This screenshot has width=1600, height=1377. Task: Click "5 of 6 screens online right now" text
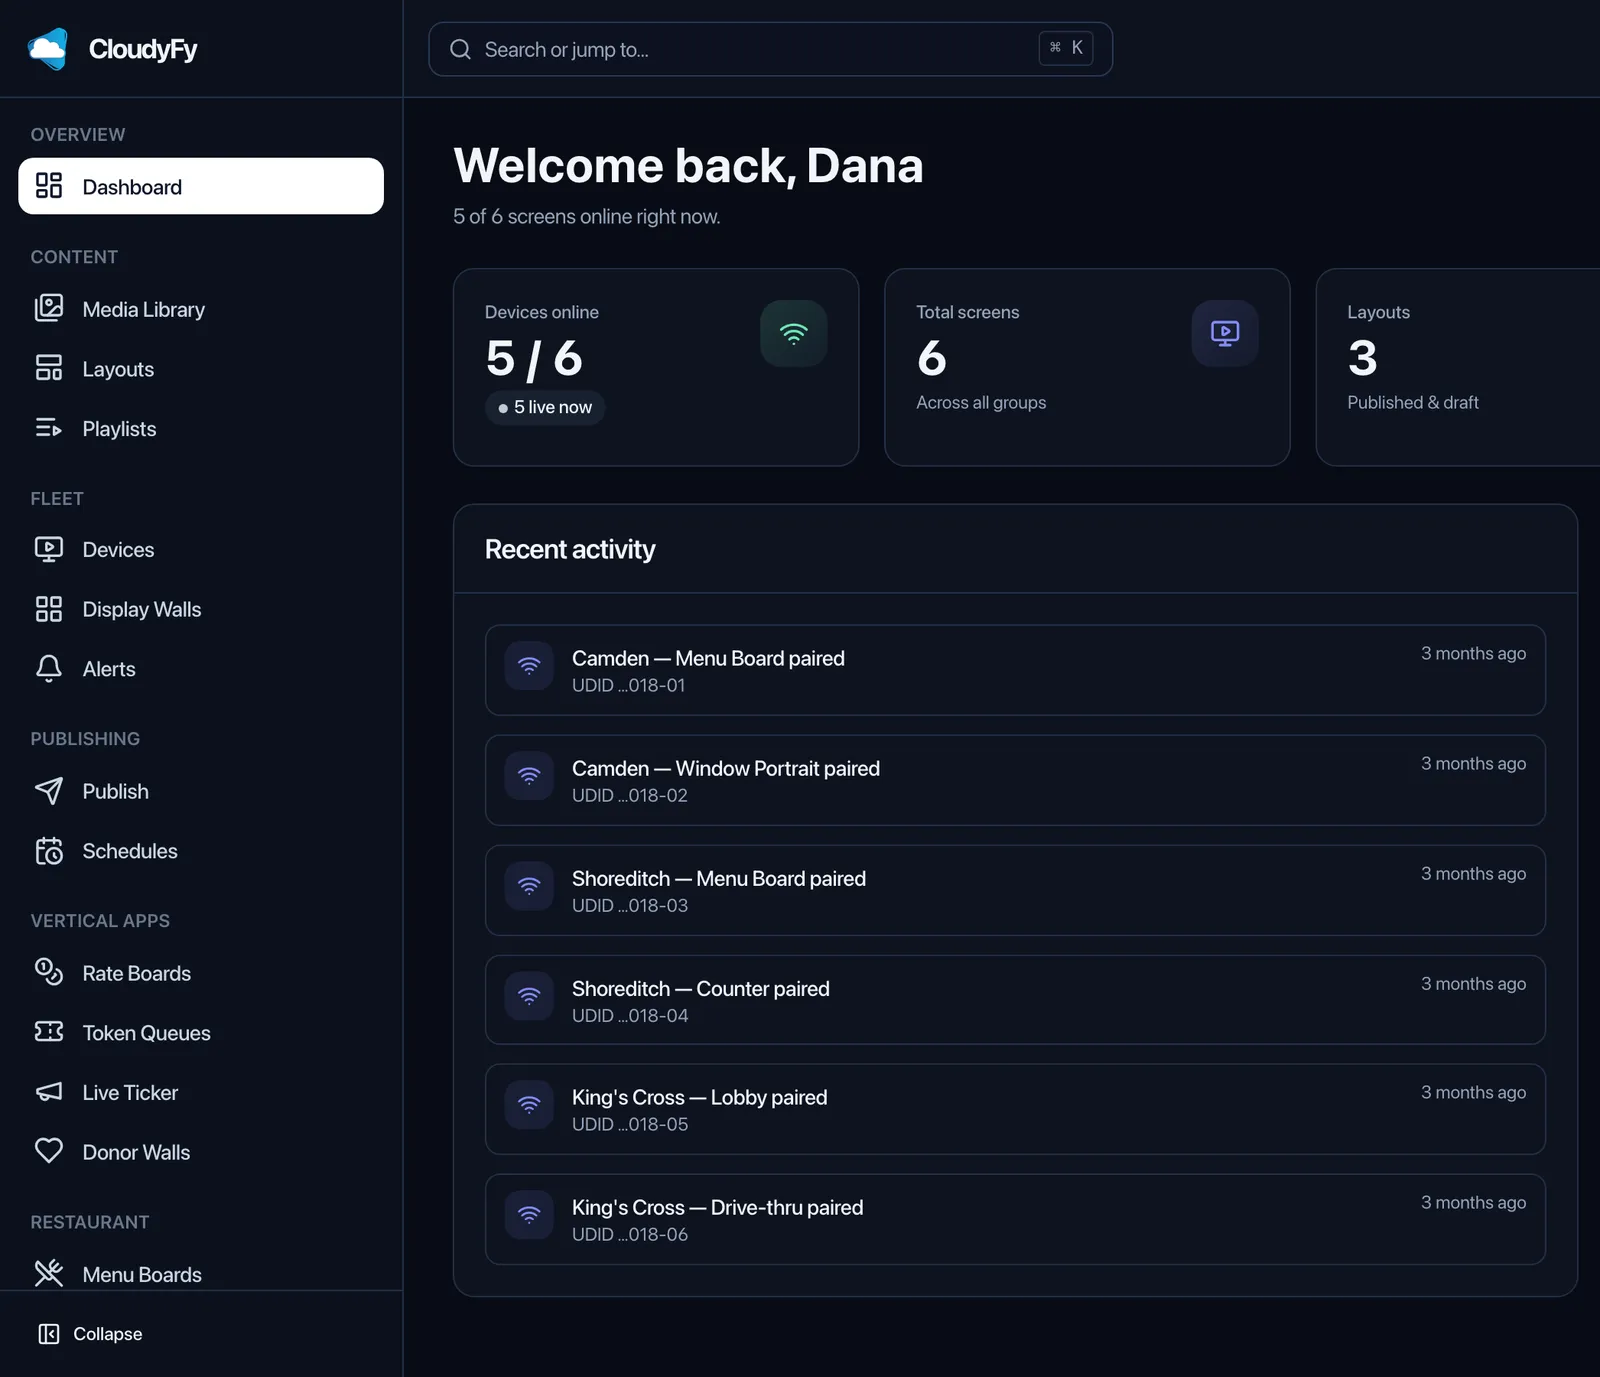pyautogui.click(x=586, y=216)
